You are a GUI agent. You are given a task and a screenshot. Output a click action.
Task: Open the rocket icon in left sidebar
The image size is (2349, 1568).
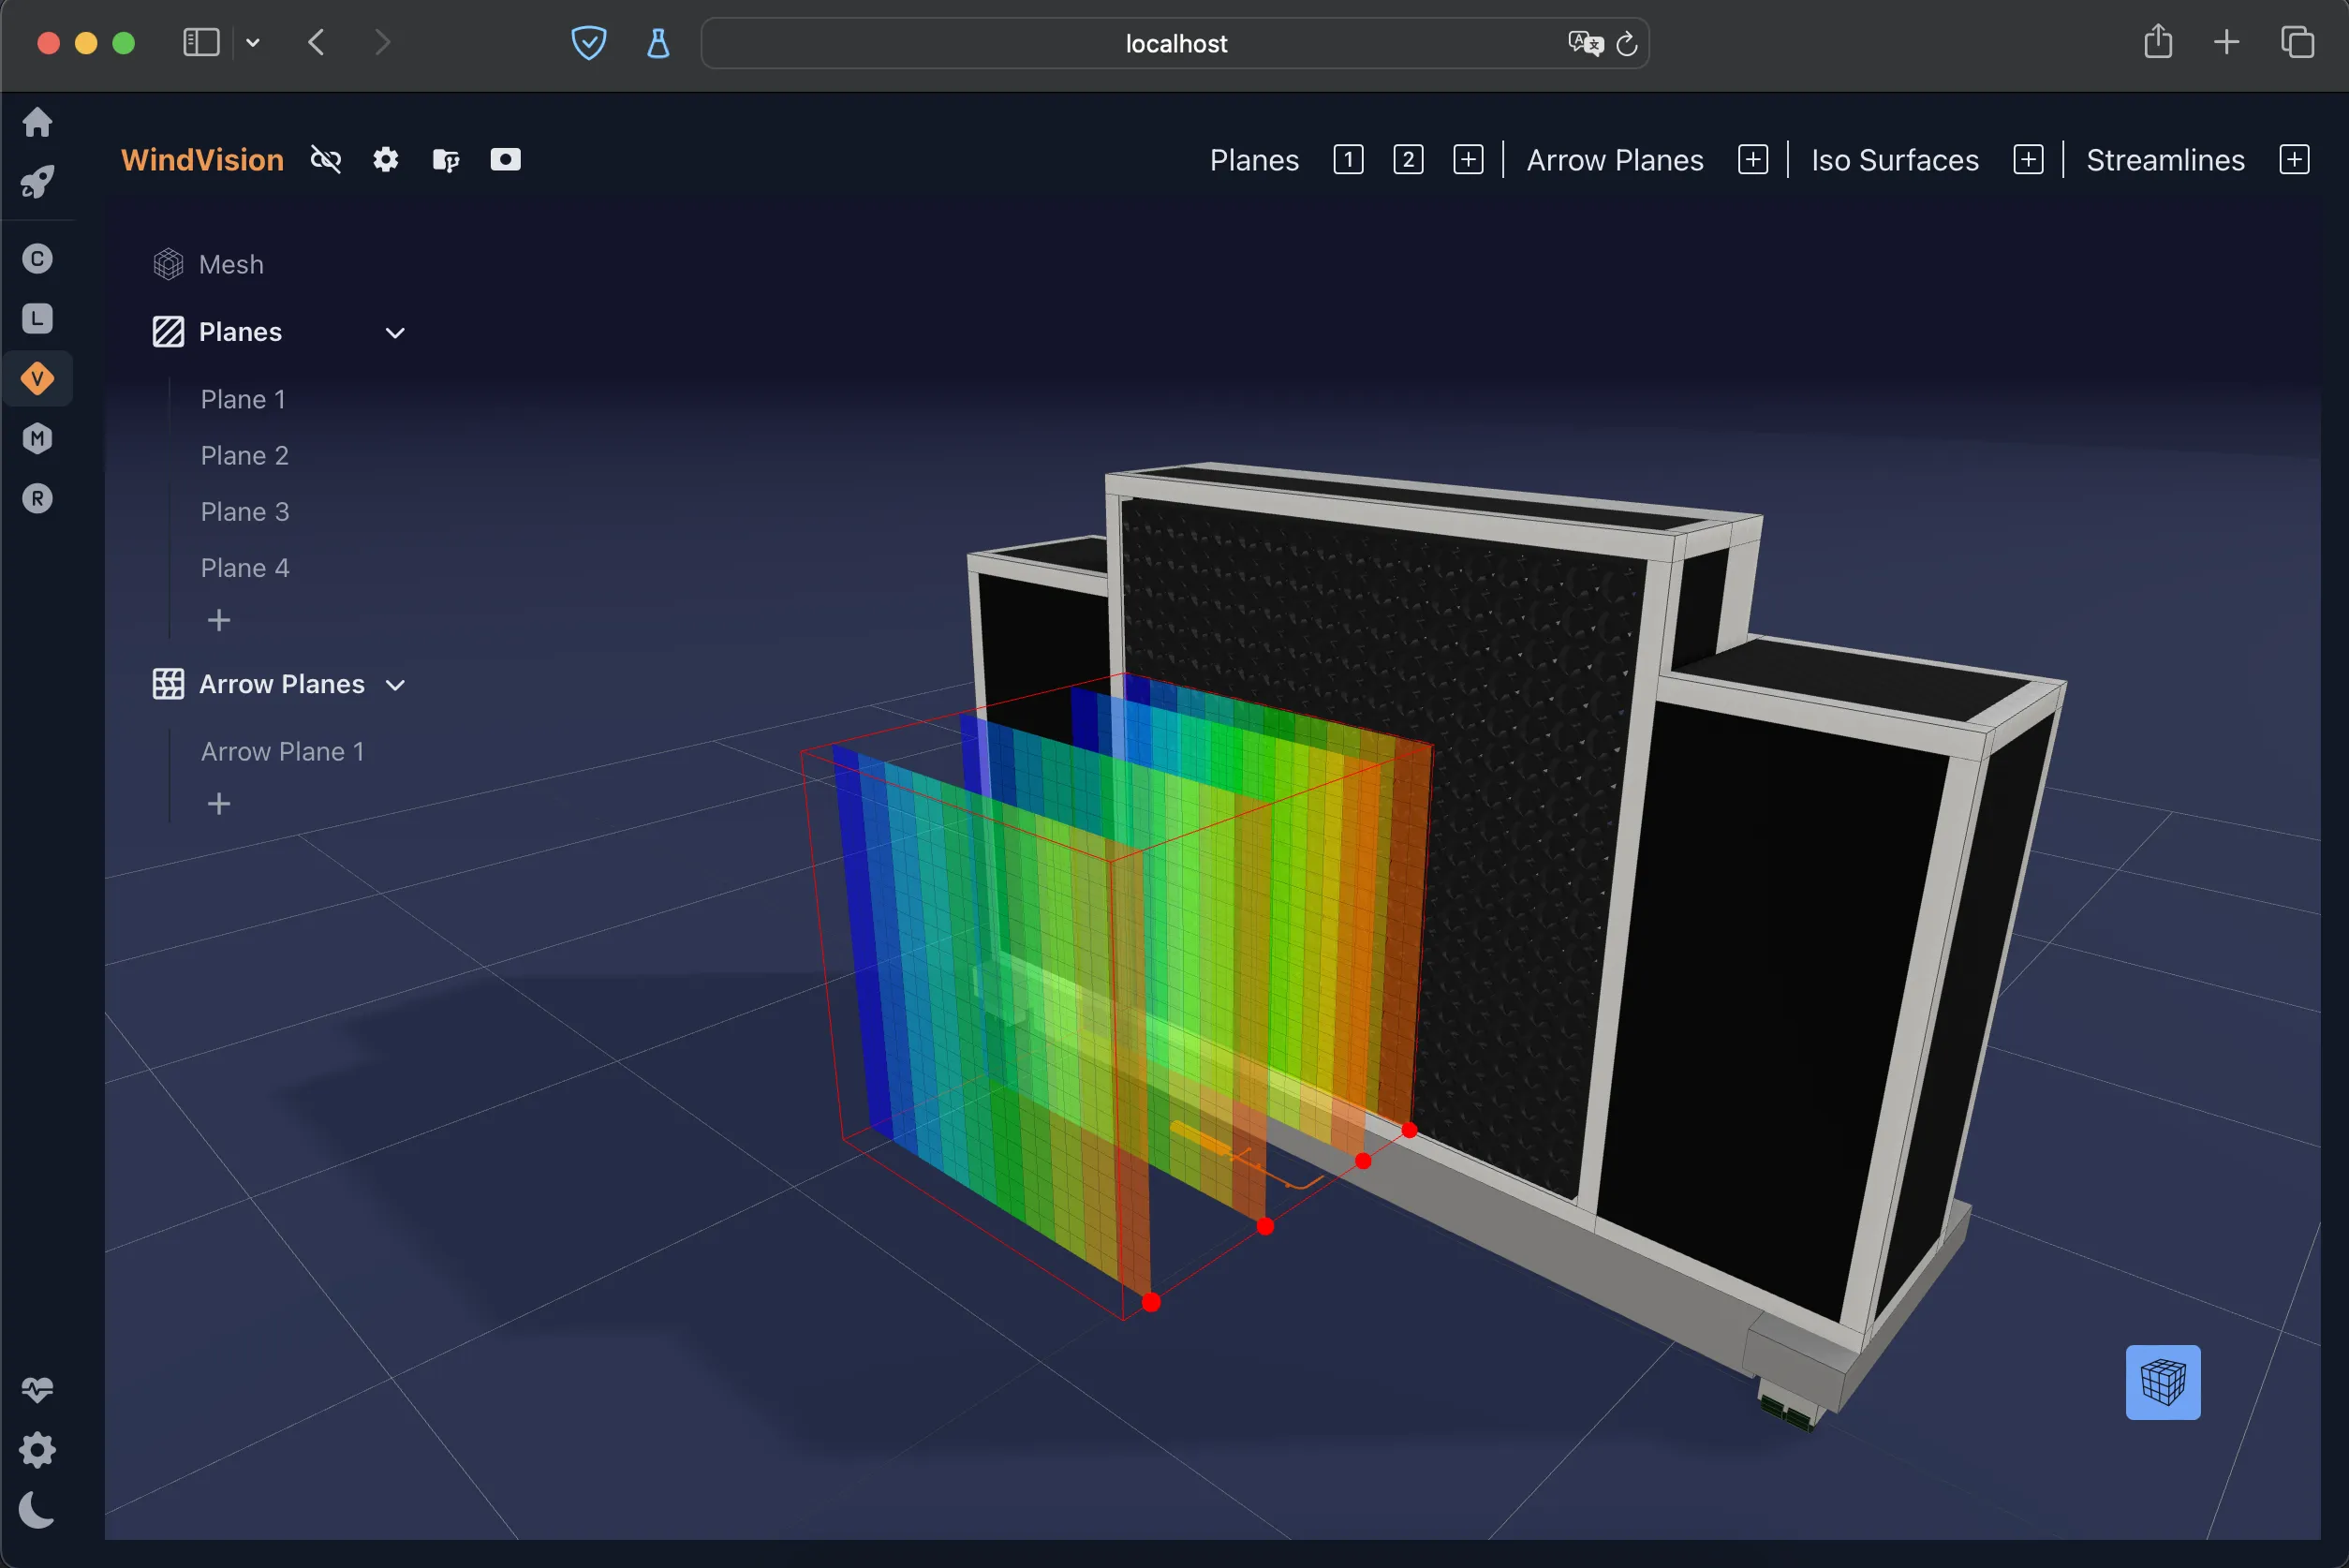tap(38, 182)
